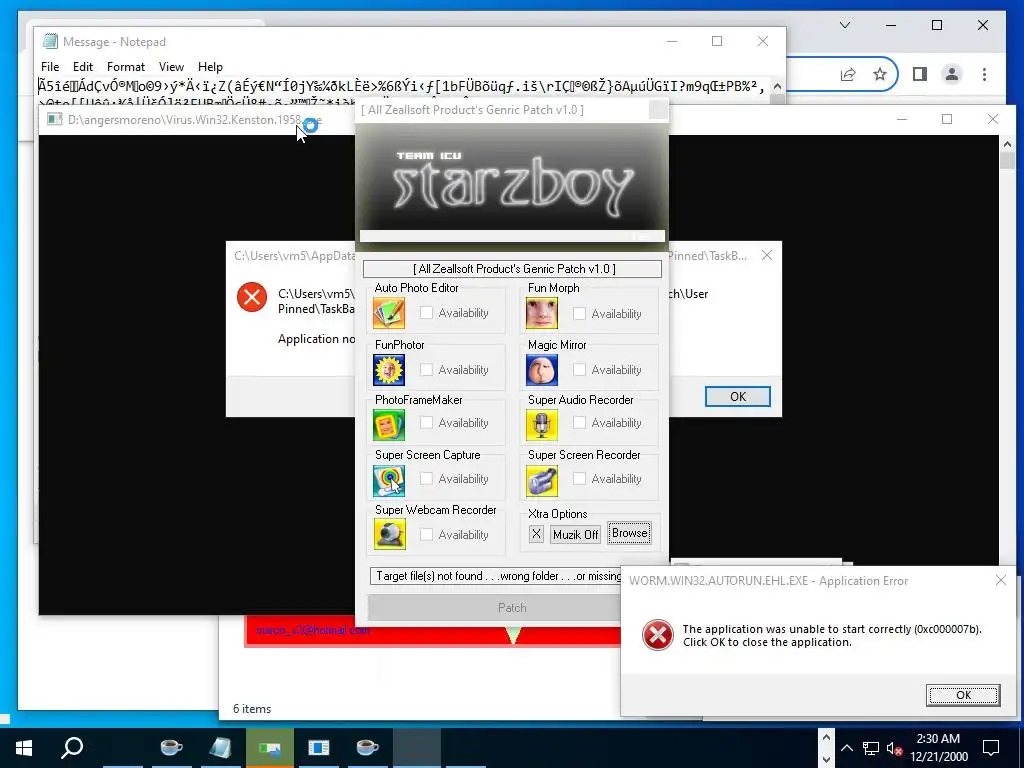Viewport: 1024px width, 768px height.
Task: Close the Application Error dialog with X
Action: 1000,580
